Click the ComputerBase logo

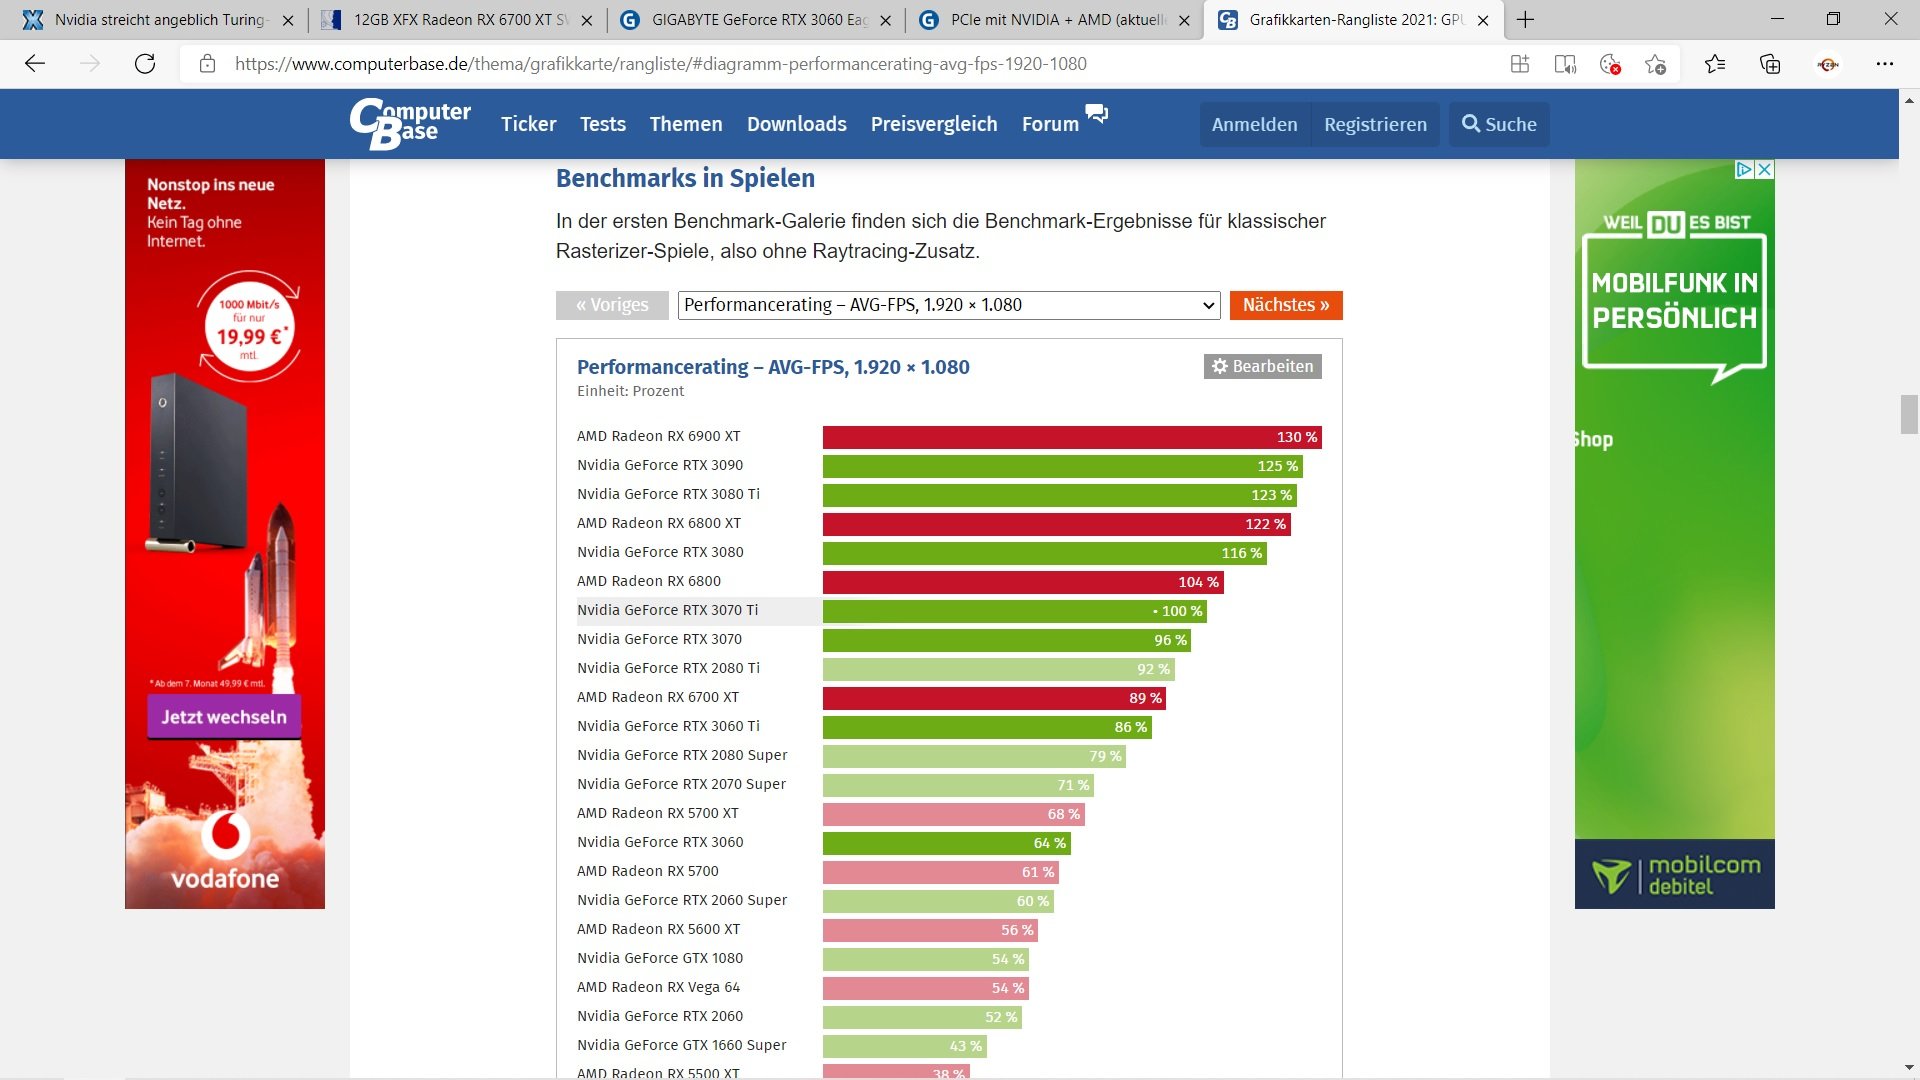(410, 124)
